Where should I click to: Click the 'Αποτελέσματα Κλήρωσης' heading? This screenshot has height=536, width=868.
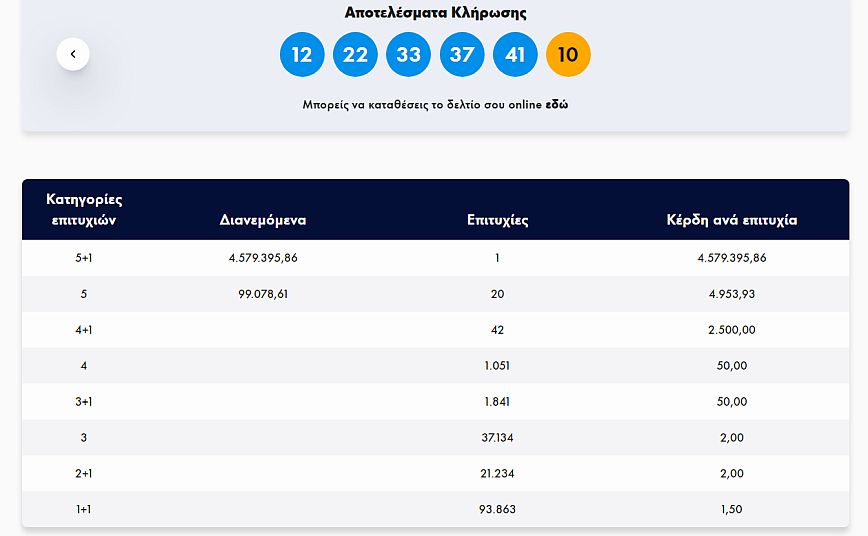[x=435, y=13]
